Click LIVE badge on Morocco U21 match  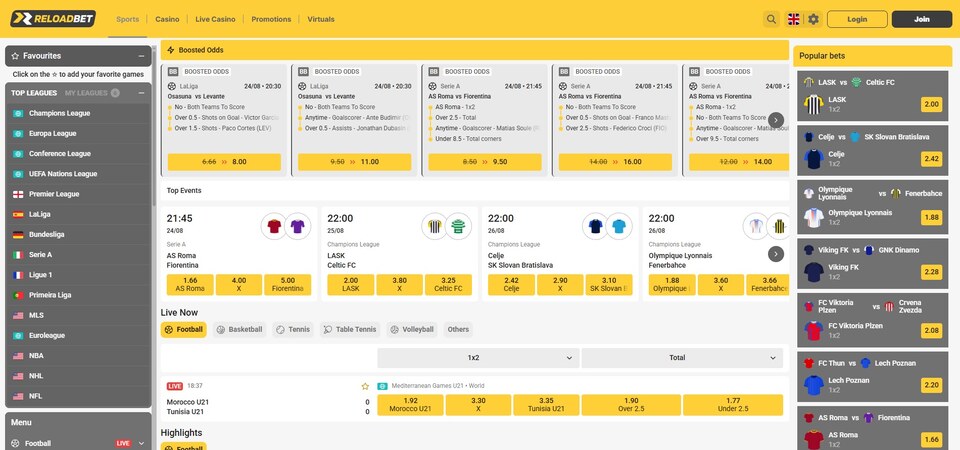click(175, 386)
